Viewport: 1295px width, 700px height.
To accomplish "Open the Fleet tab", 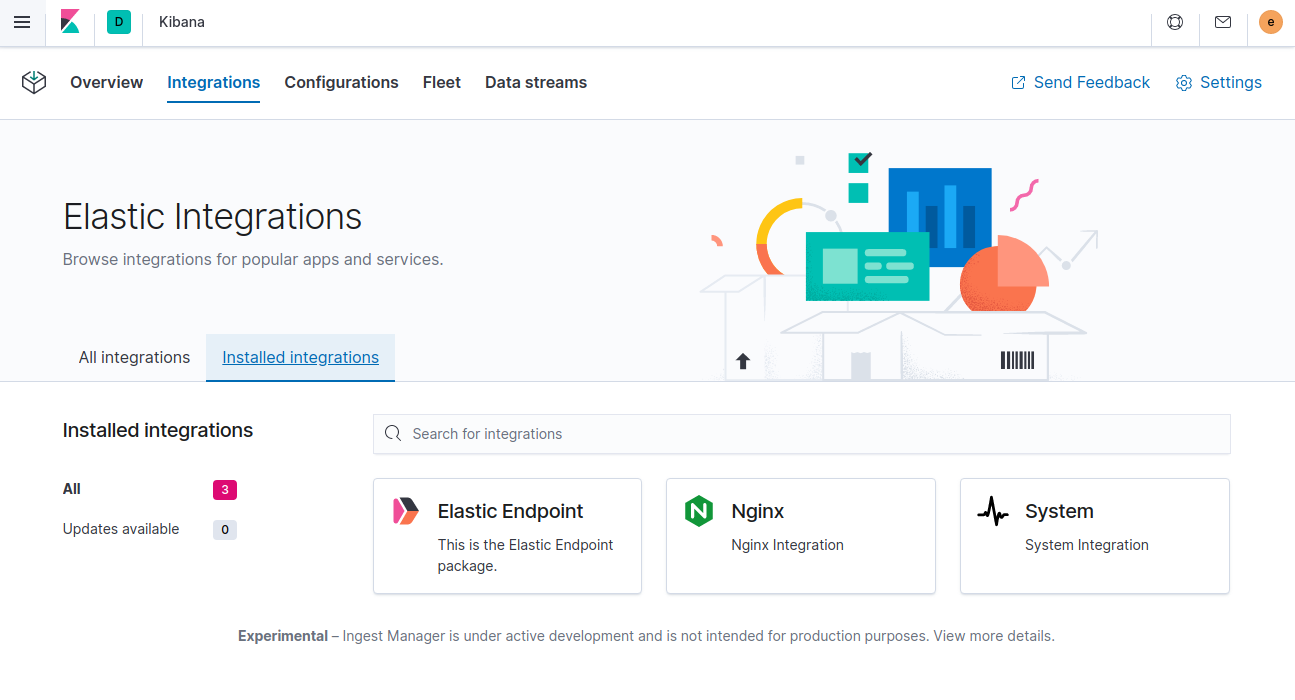I will [442, 83].
